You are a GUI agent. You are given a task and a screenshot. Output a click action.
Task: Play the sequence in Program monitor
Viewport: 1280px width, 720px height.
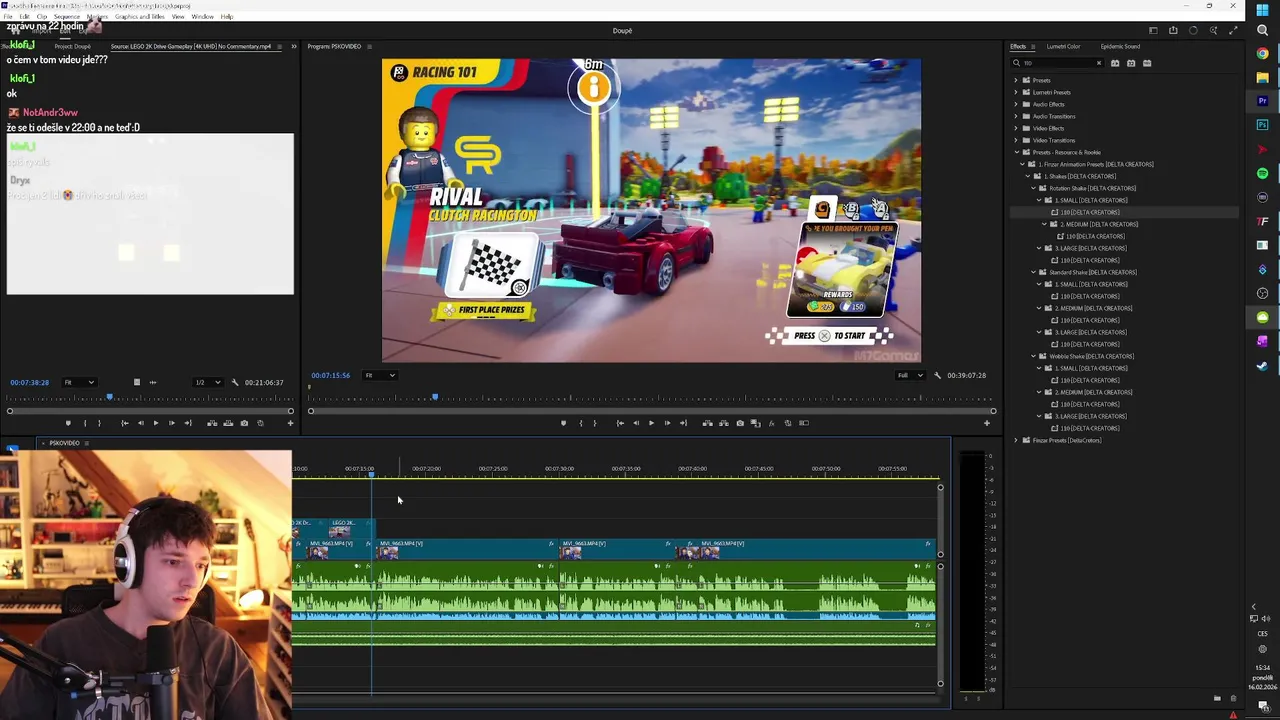(x=651, y=423)
